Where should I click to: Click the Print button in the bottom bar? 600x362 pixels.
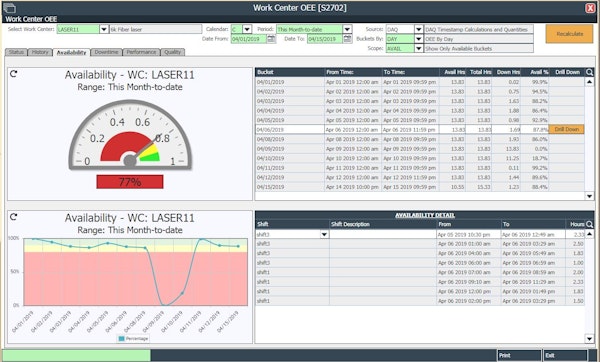519,355
